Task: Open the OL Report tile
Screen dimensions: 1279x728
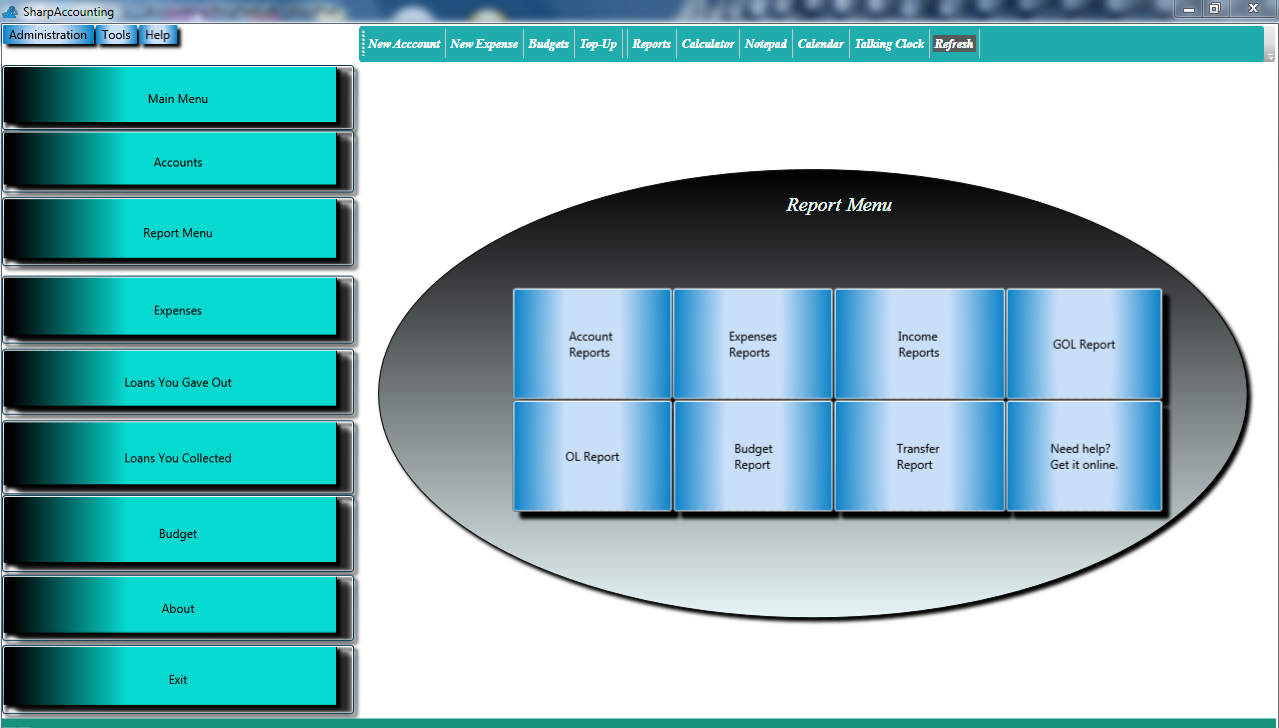Action: click(x=592, y=456)
